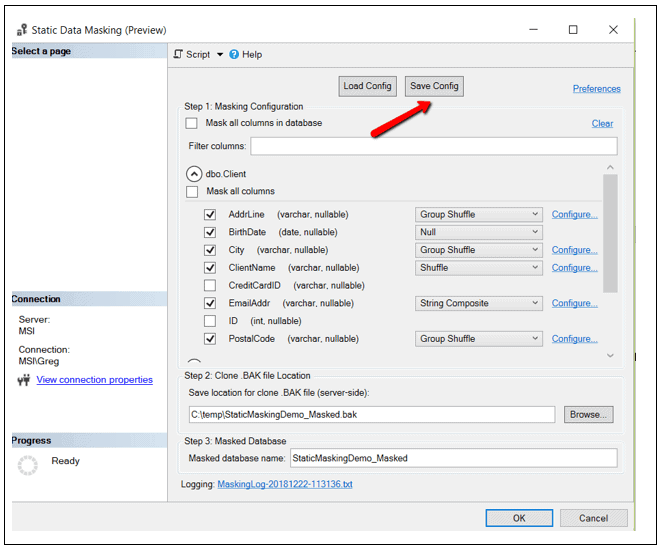Image resolution: width=665 pixels, height=549 pixels.
Task: Click the connection properties network icon
Action: point(23,380)
